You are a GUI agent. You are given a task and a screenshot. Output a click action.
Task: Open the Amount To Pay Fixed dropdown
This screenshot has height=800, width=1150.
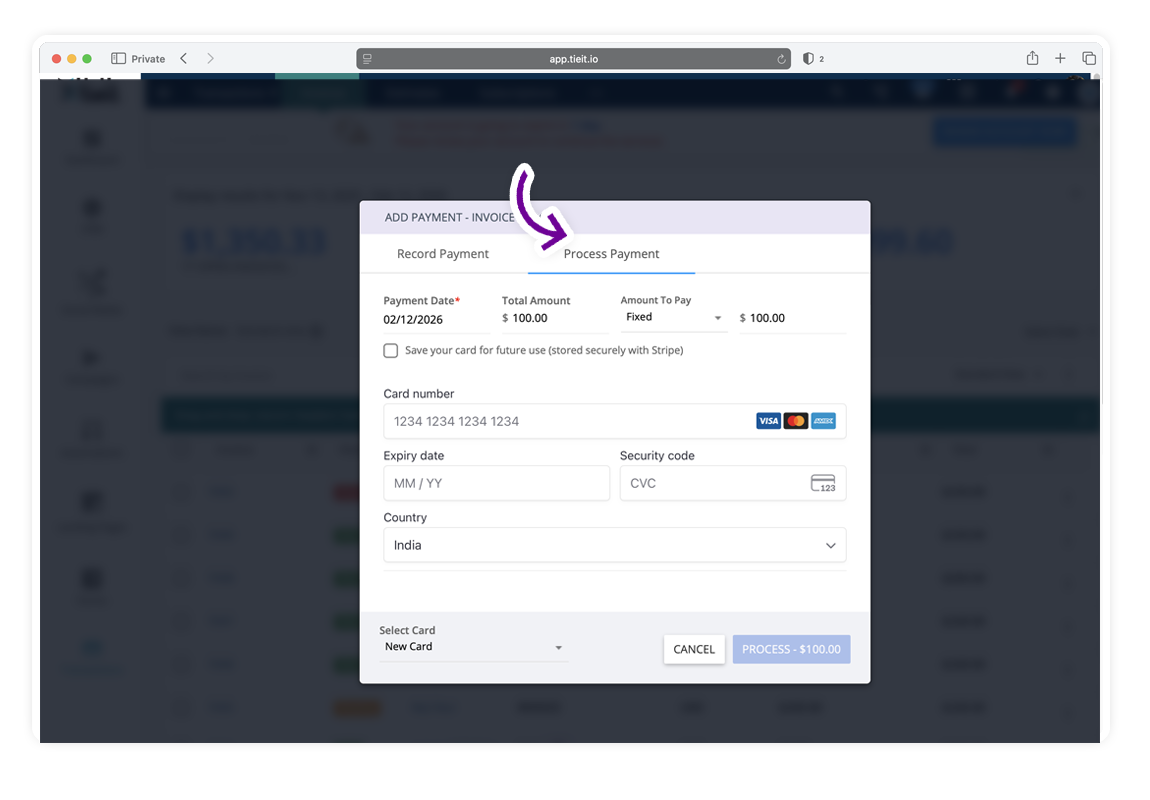point(673,318)
